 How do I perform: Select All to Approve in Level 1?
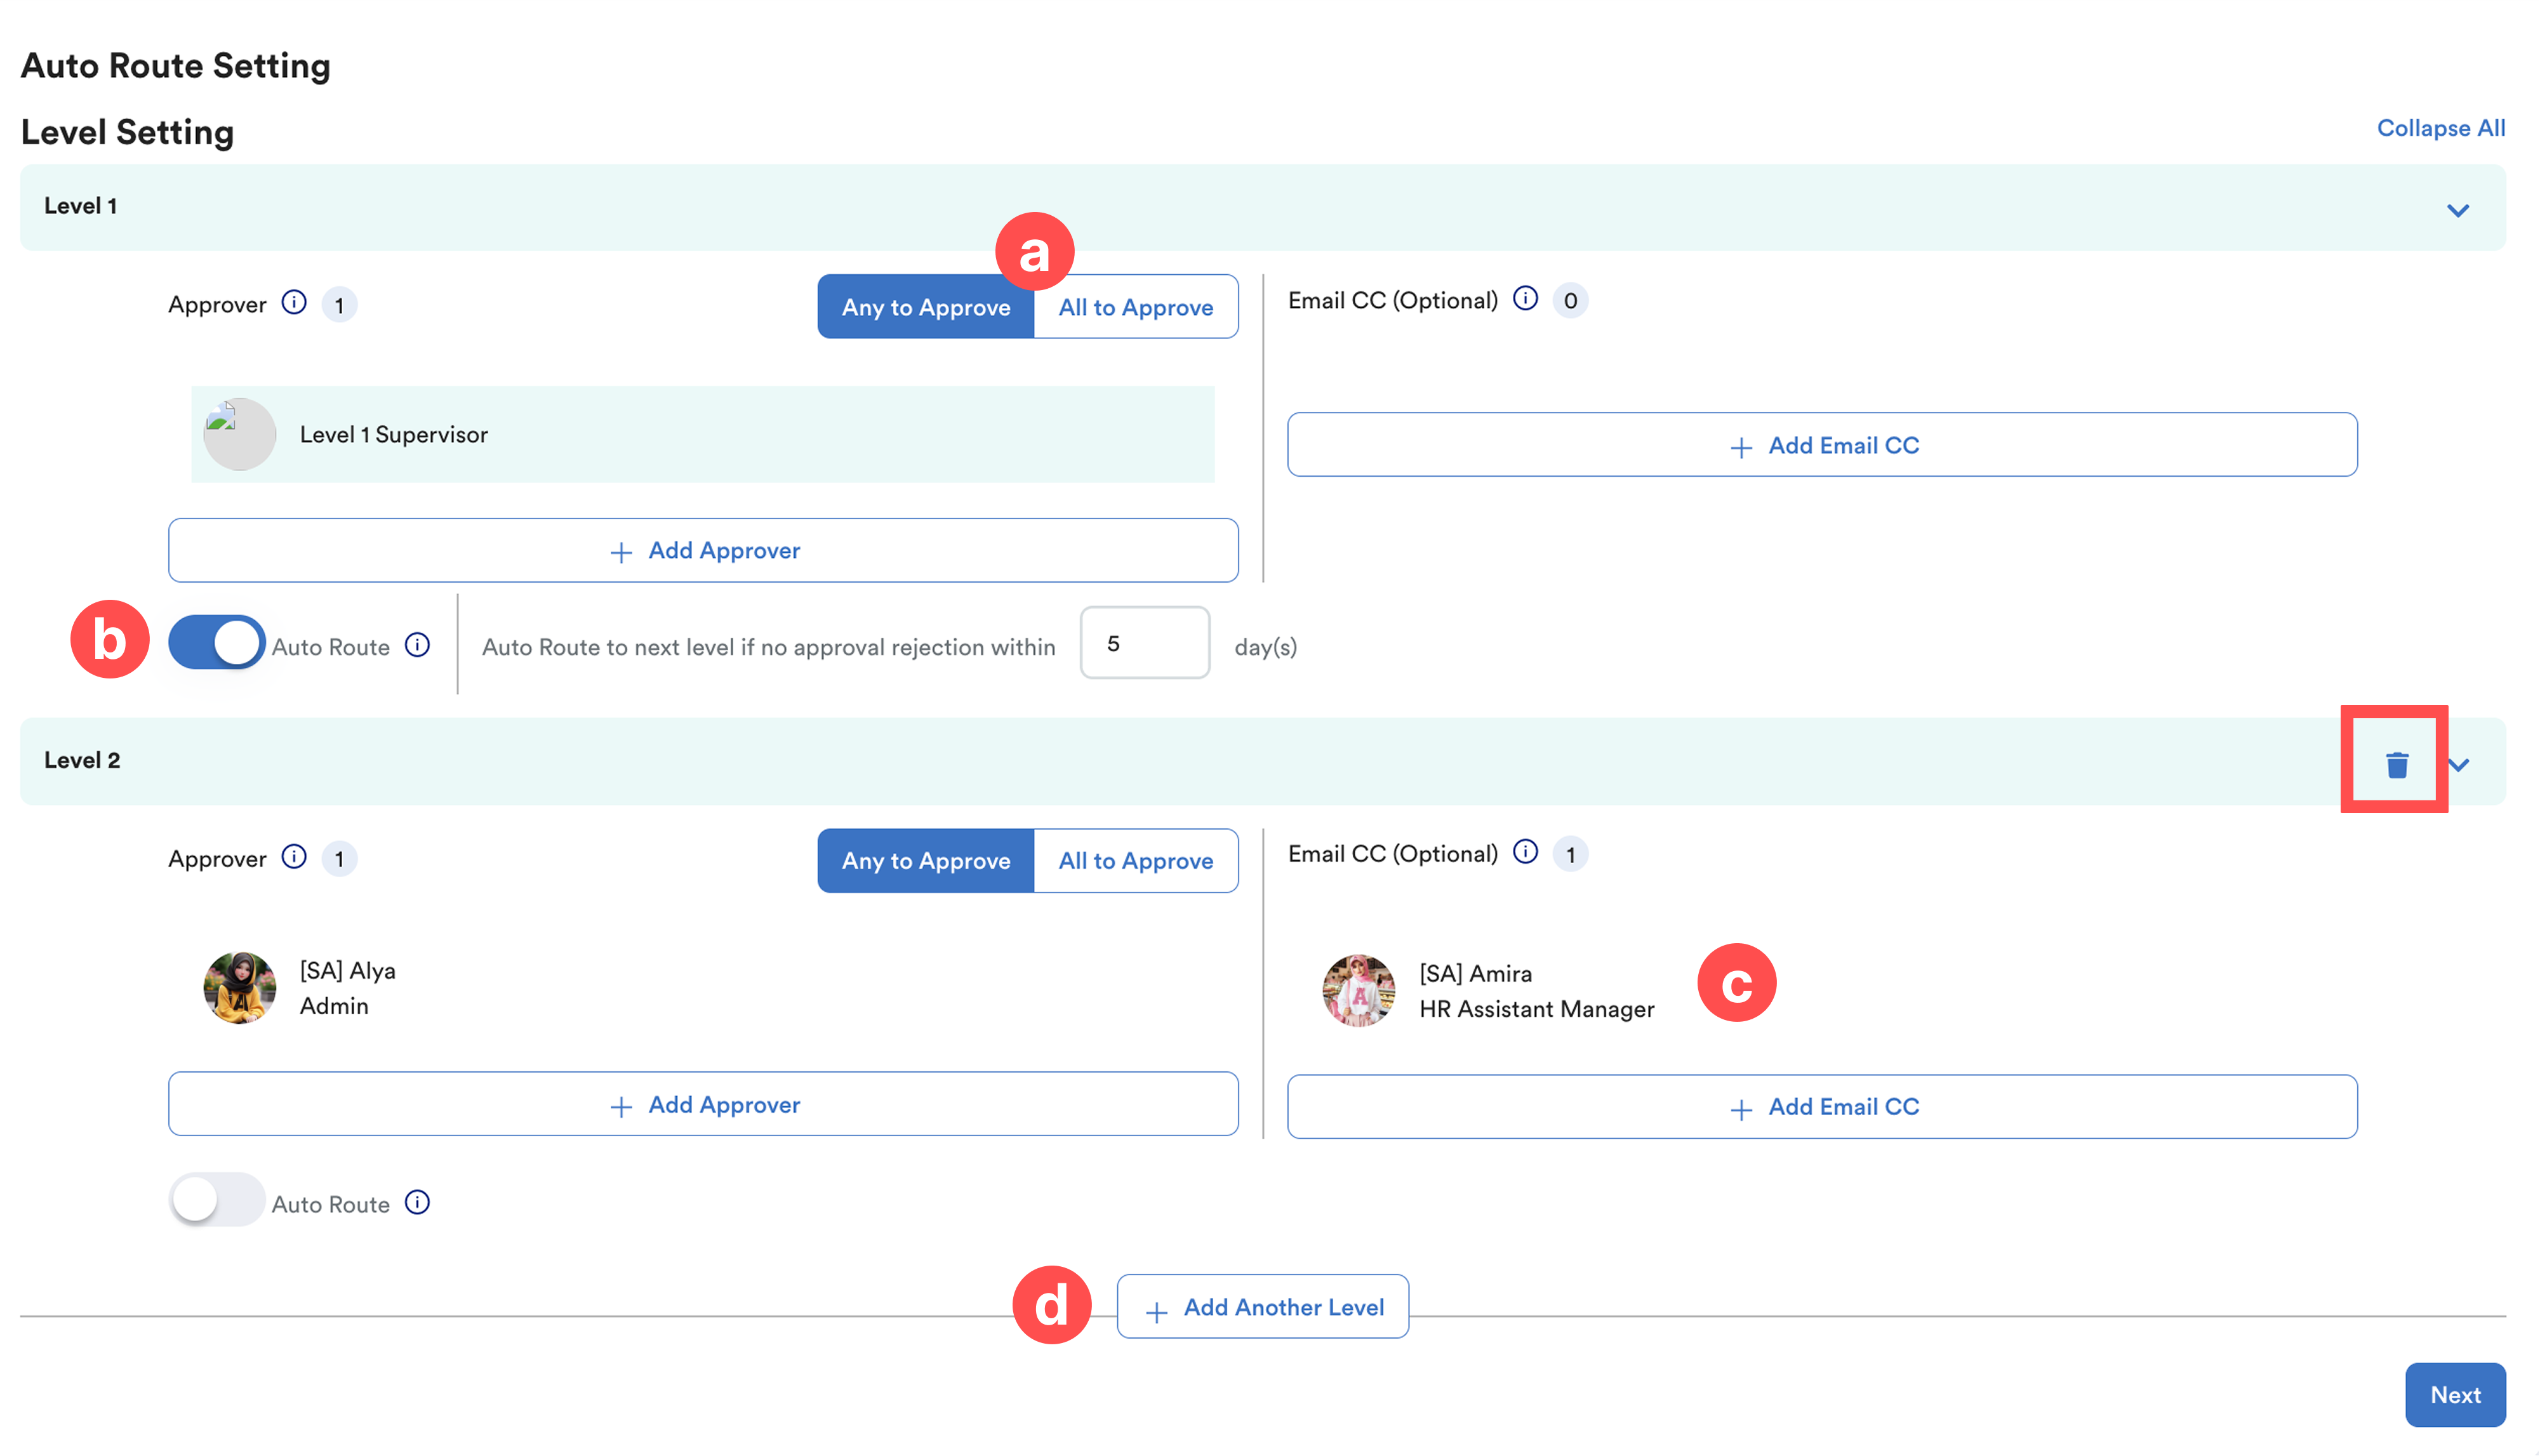pos(1135,307)
